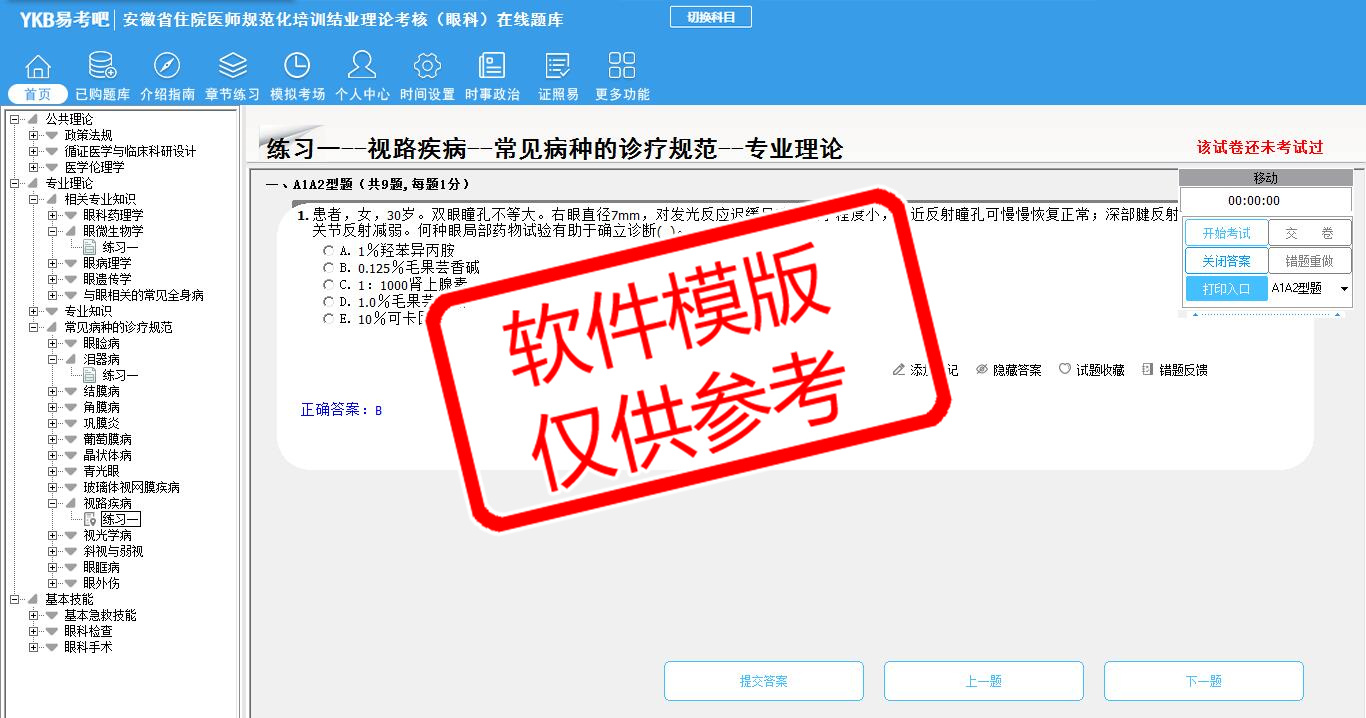Select 练习一 under 泪器病 in tree
The width and height of the screenshot is (1366, 718).
(119, 375)
